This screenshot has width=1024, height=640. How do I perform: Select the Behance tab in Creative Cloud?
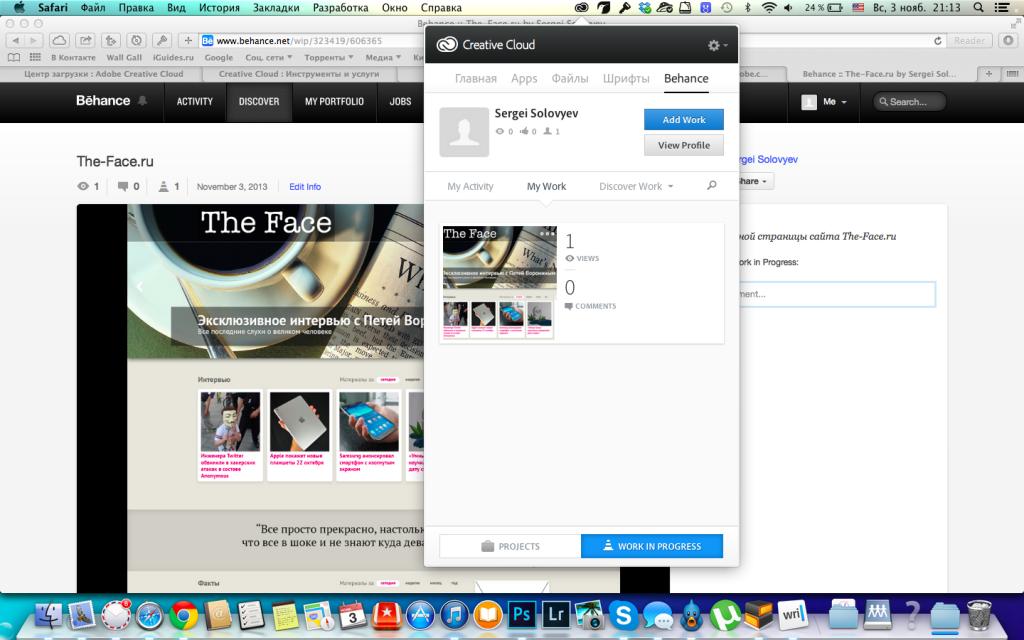(686, 78)
